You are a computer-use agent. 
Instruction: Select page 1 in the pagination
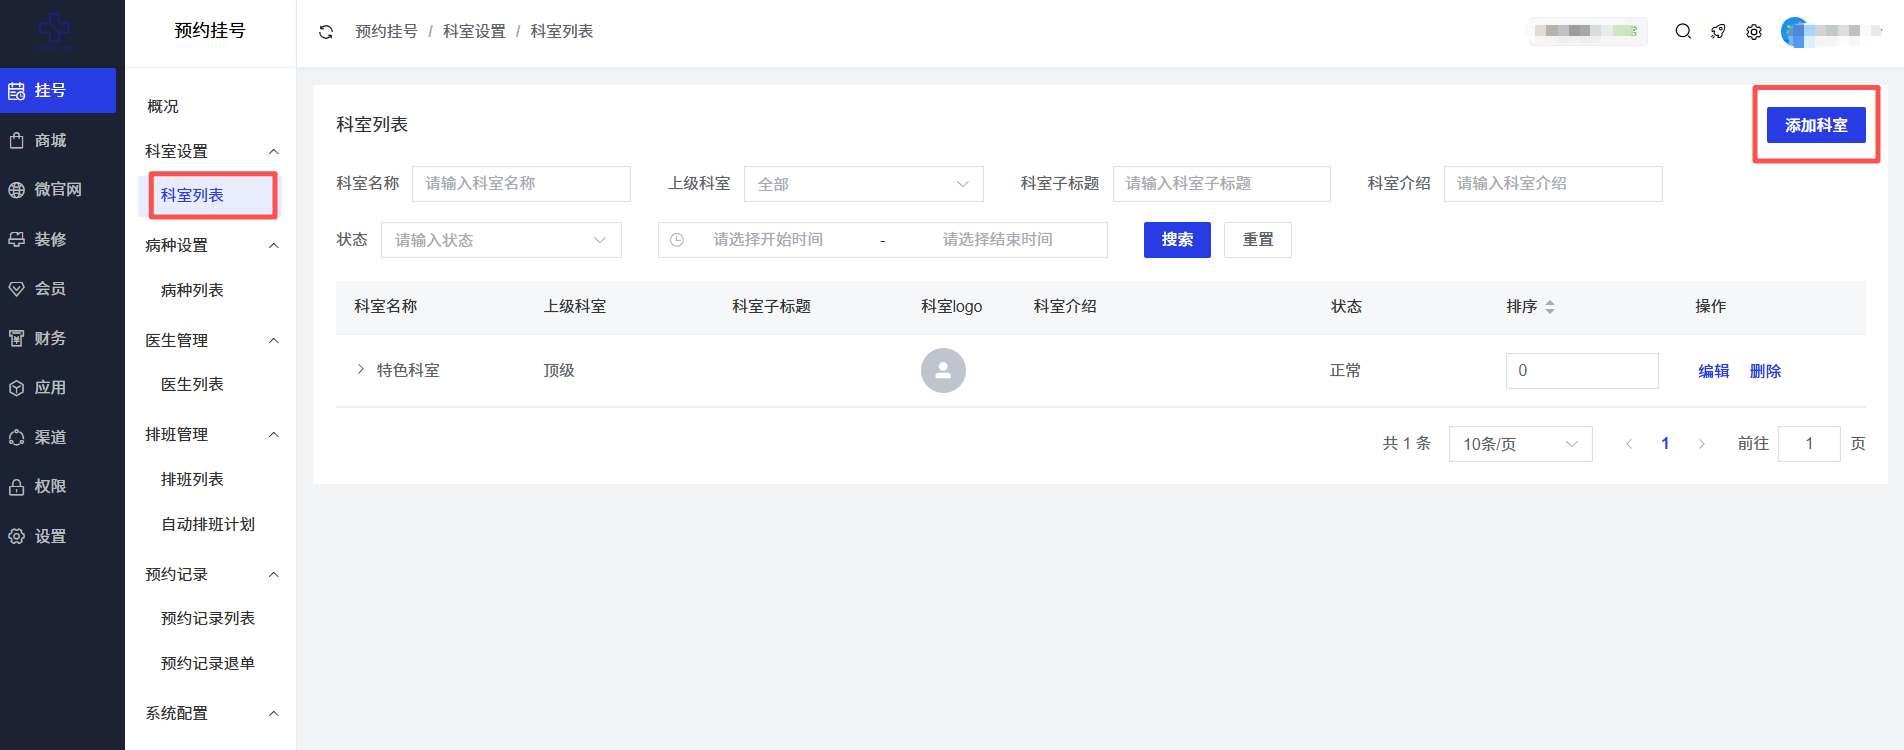coord(1665,444)
